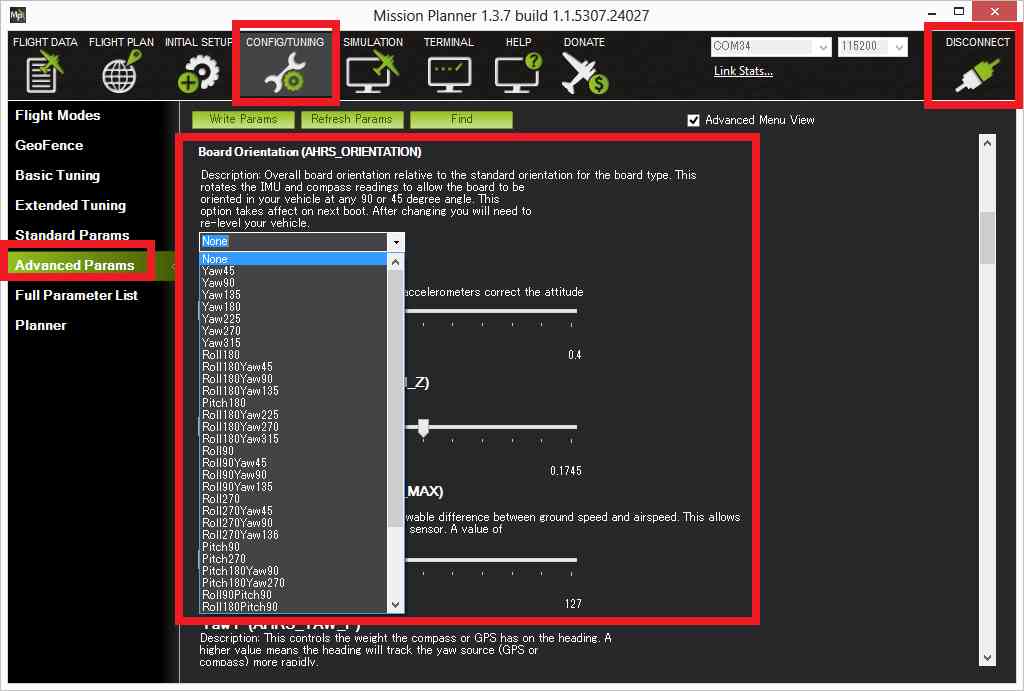1024x691 pixels.
Task: Click the Refresh Params button
Action: click(x=351, y=119)
